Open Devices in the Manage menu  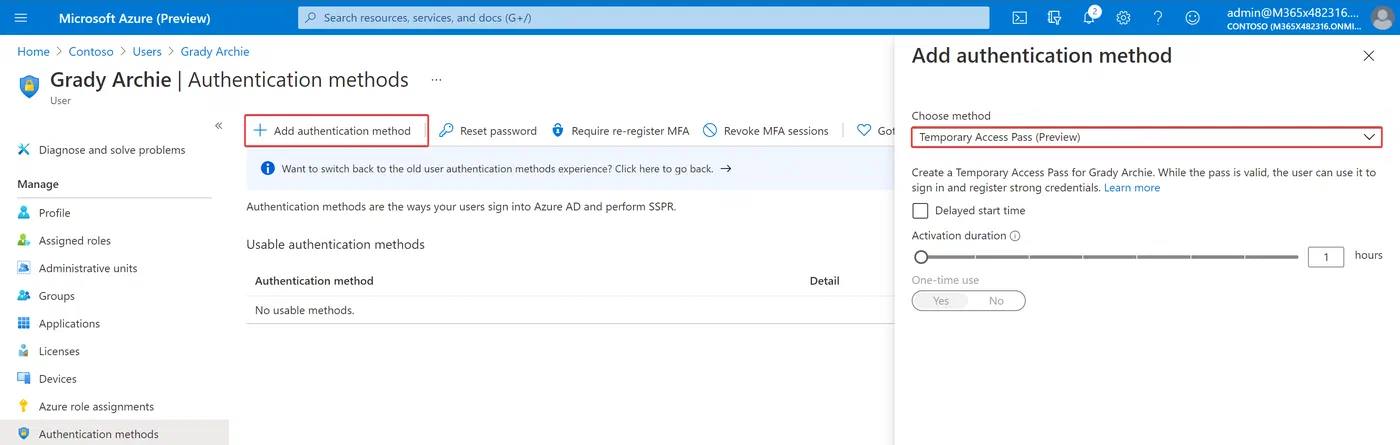pos(58,379)
